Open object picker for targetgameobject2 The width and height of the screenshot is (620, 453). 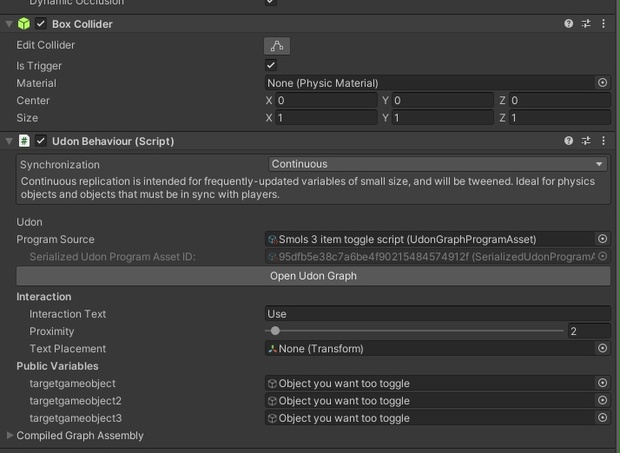[602, 401]
